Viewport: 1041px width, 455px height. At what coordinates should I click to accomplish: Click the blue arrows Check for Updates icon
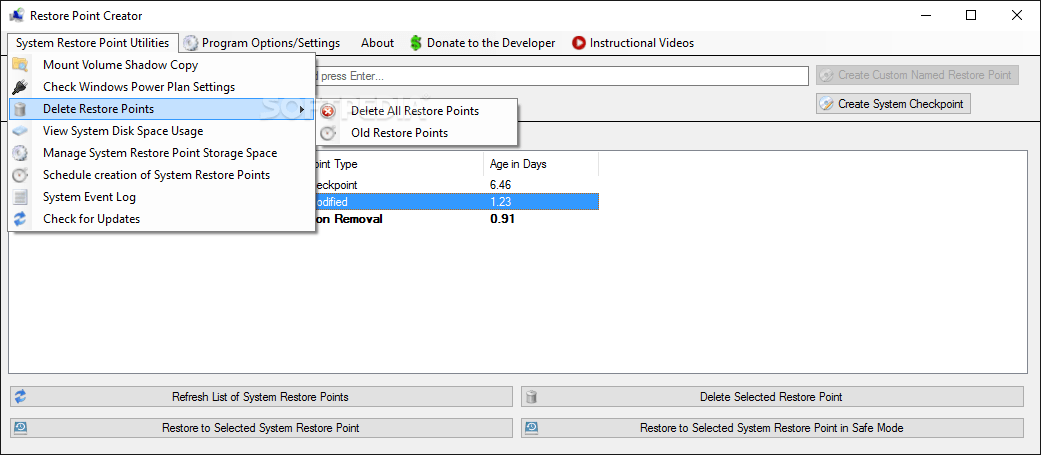click(x=20, y=219)
